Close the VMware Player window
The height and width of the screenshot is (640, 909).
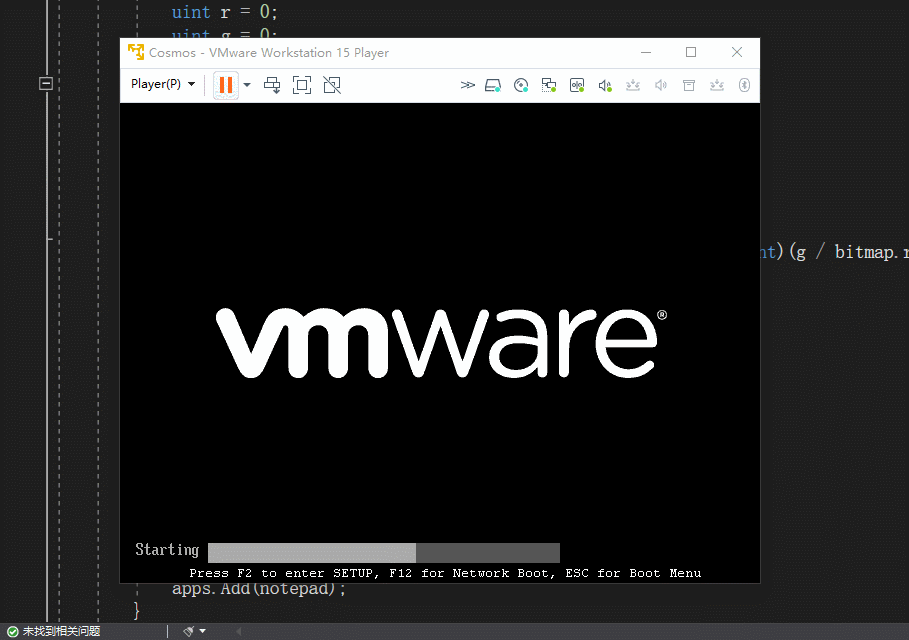pos(737,52)
